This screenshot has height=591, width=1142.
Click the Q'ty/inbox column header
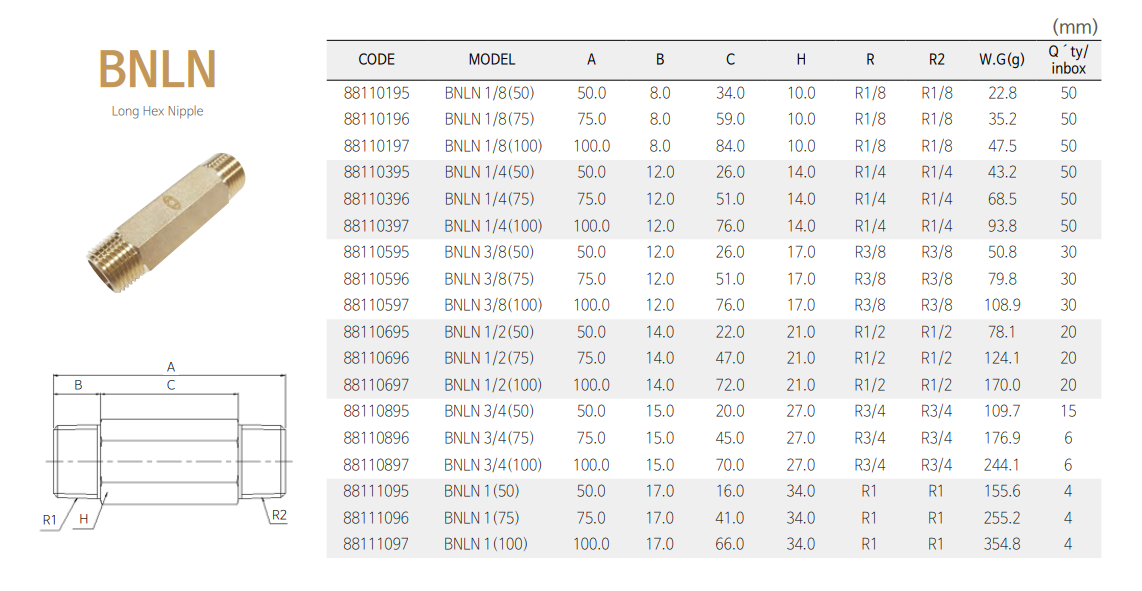tap(1068, 60)
